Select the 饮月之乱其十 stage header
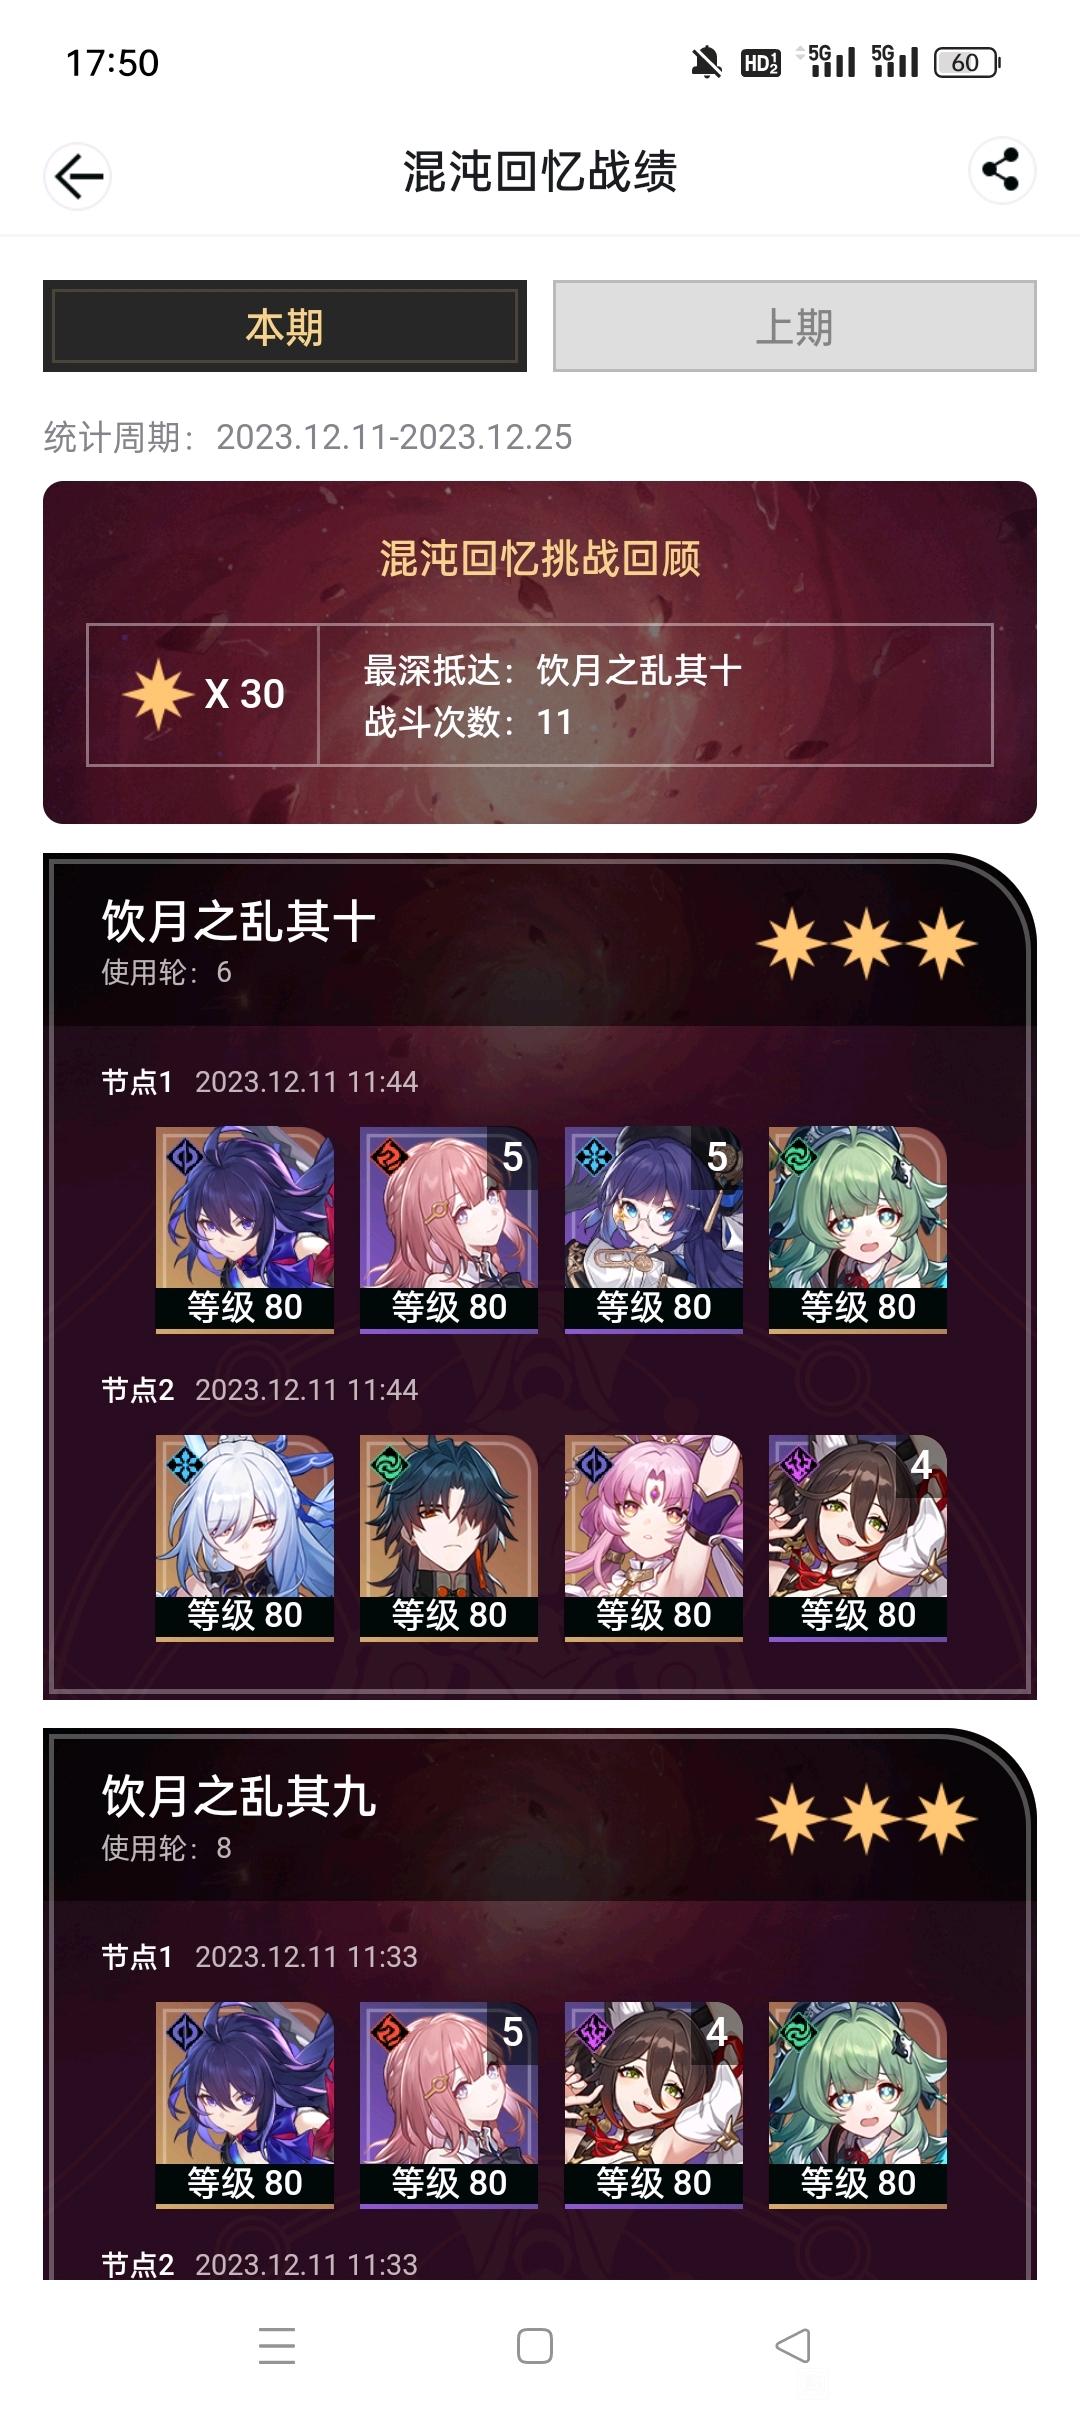Viewport: 1080px width, 2412px height. pos(238,921)
